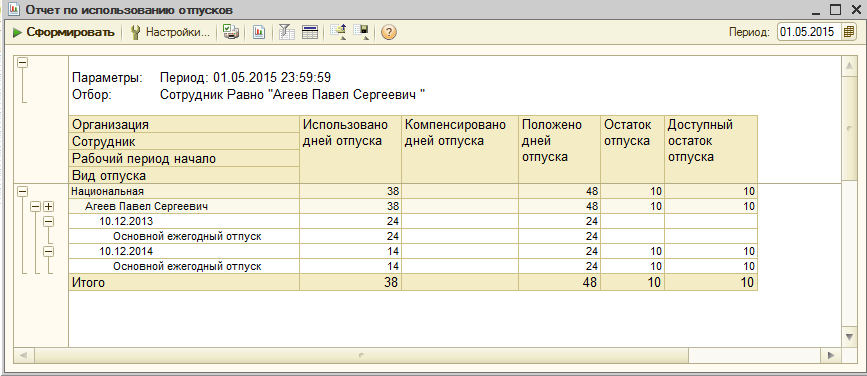Open the new report chart icon
867x376 pixels.
point(258,33)
